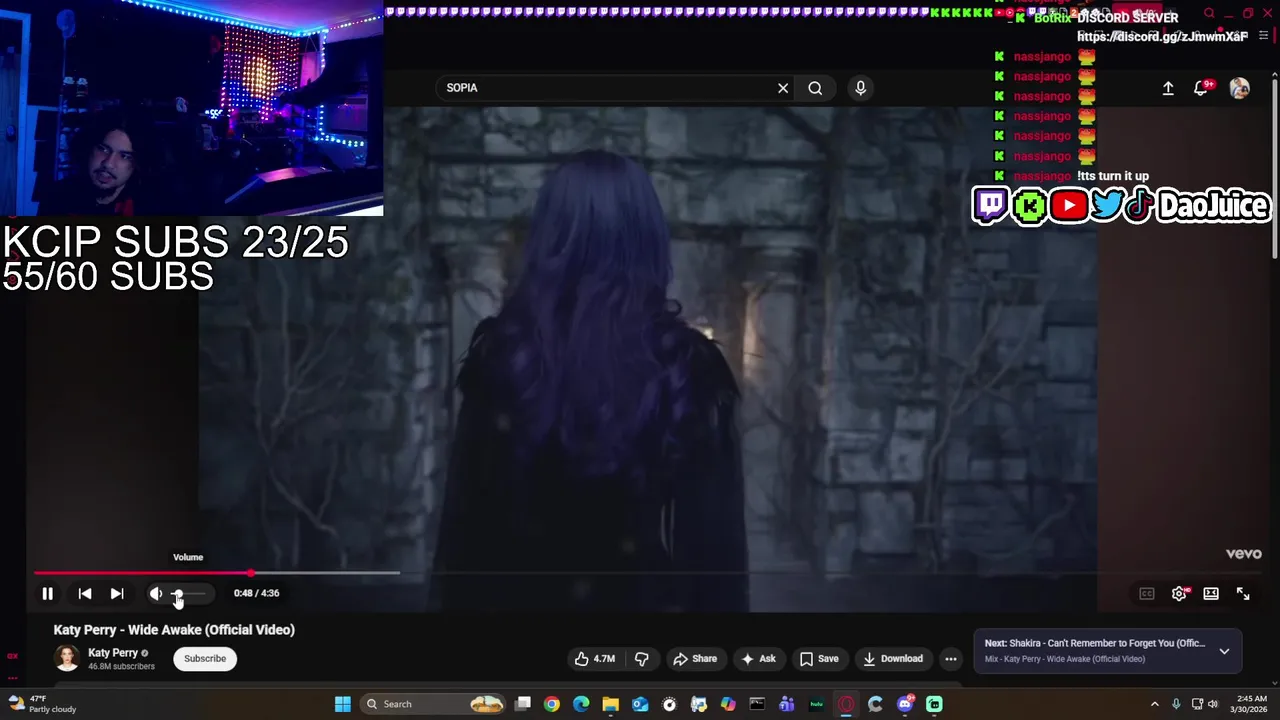Open the browser easy setup lines icon
This screenshot has height=720, width=1280.
click(x=1263, y=36)
